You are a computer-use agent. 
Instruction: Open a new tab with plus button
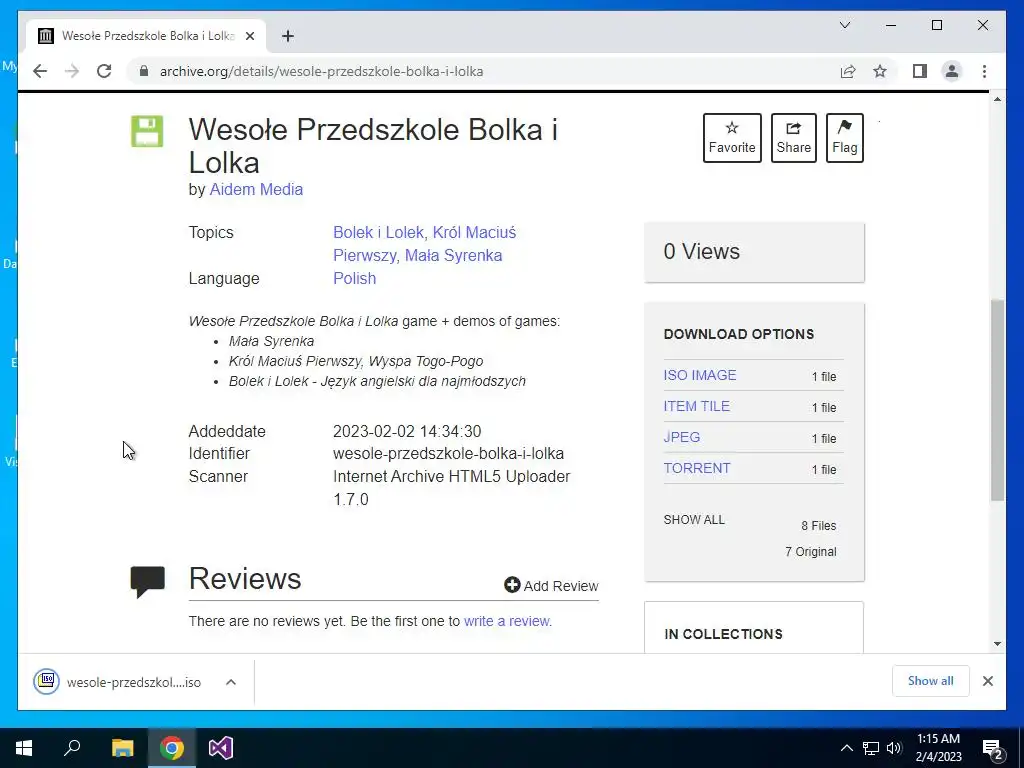pos(288,36)
